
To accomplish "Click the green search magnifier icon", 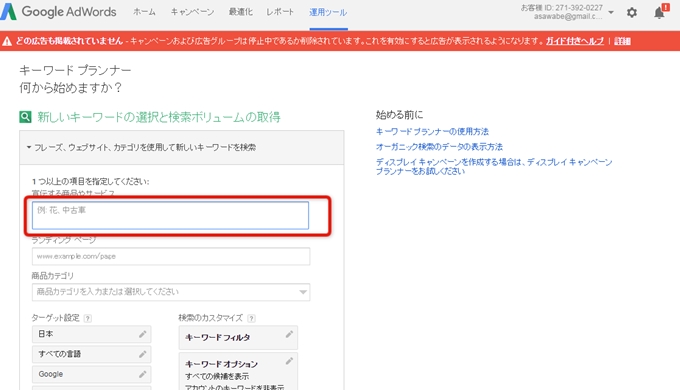I will tap(25, 117).
